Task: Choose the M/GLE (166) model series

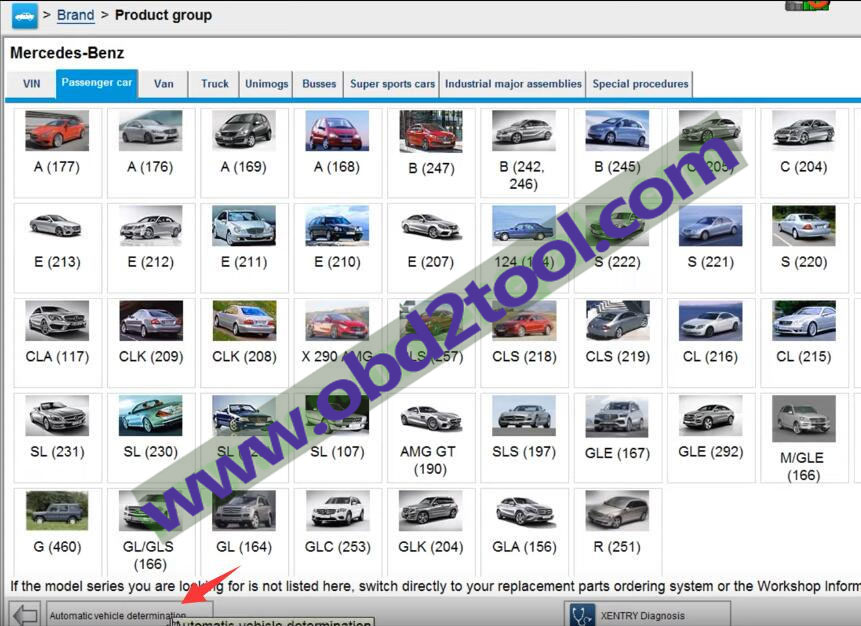Action: [x=804, y=438]
